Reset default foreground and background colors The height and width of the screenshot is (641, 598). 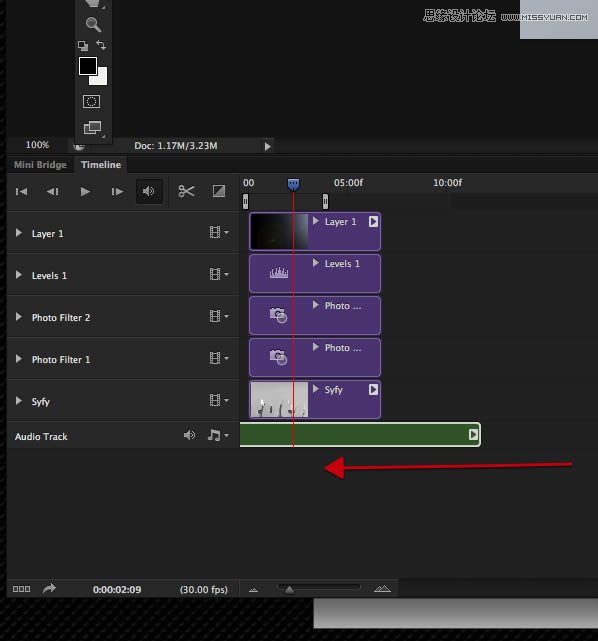83,45
